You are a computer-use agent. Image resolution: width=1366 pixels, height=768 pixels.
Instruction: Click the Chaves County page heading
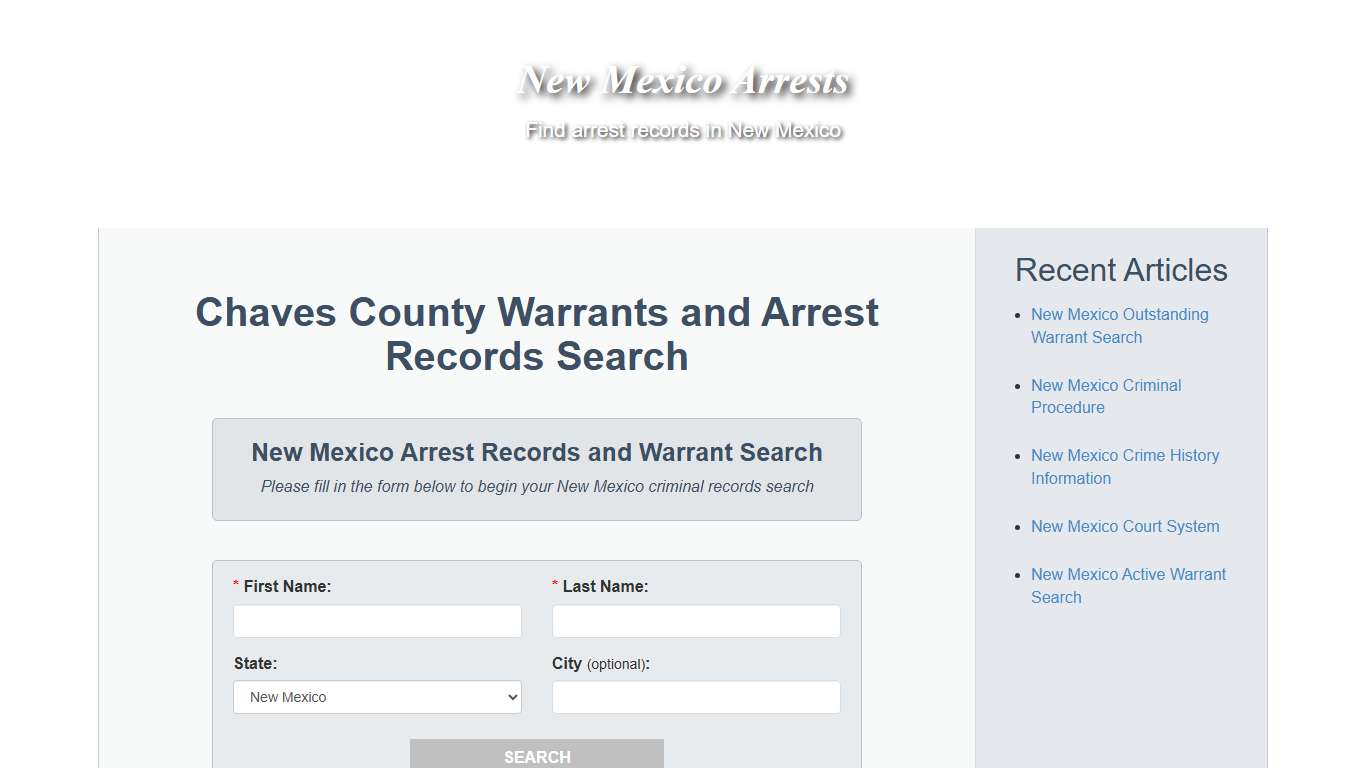coord(537,334)
